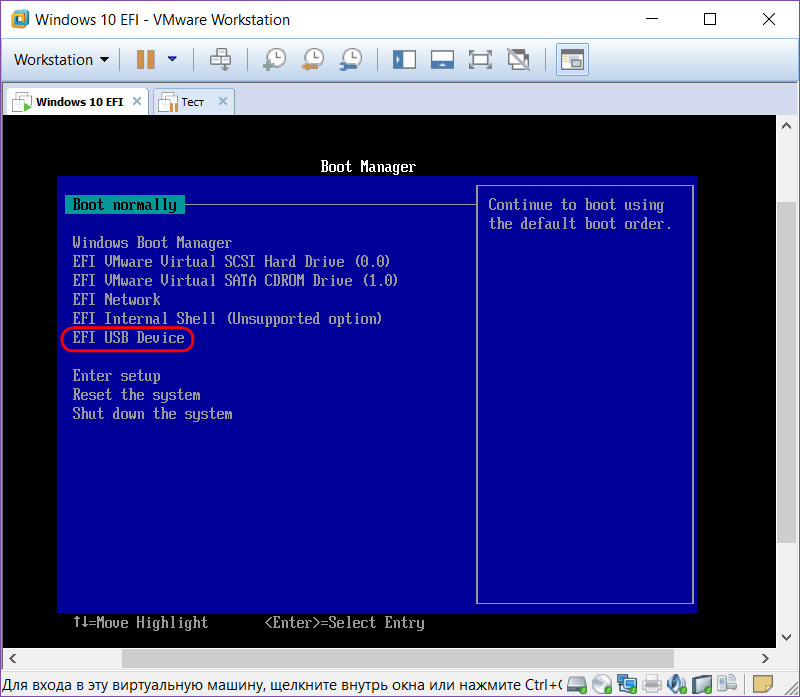The width and height of the screenshot is (800, 697).
Task: Open the Workstation menu dropdown
Action: click(61, 60)
